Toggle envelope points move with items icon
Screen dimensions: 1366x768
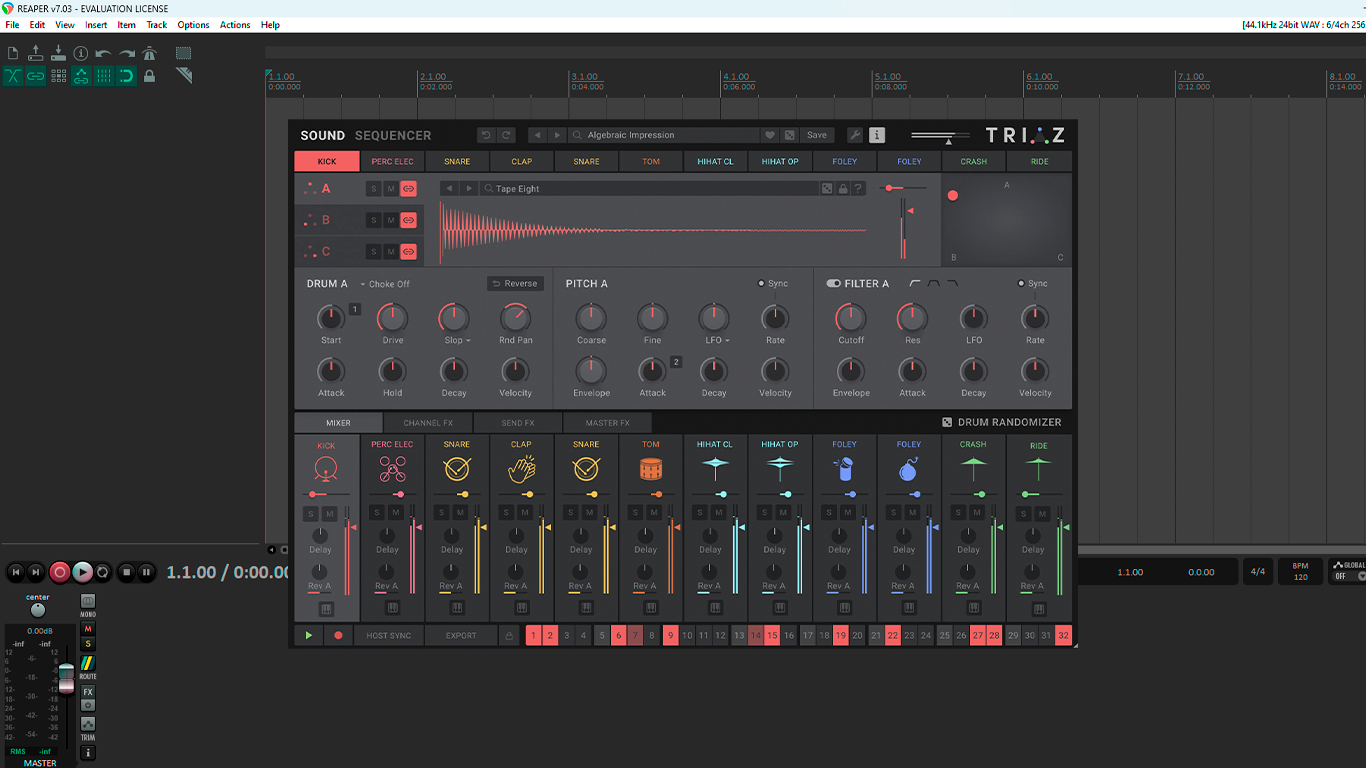point(81,76)
